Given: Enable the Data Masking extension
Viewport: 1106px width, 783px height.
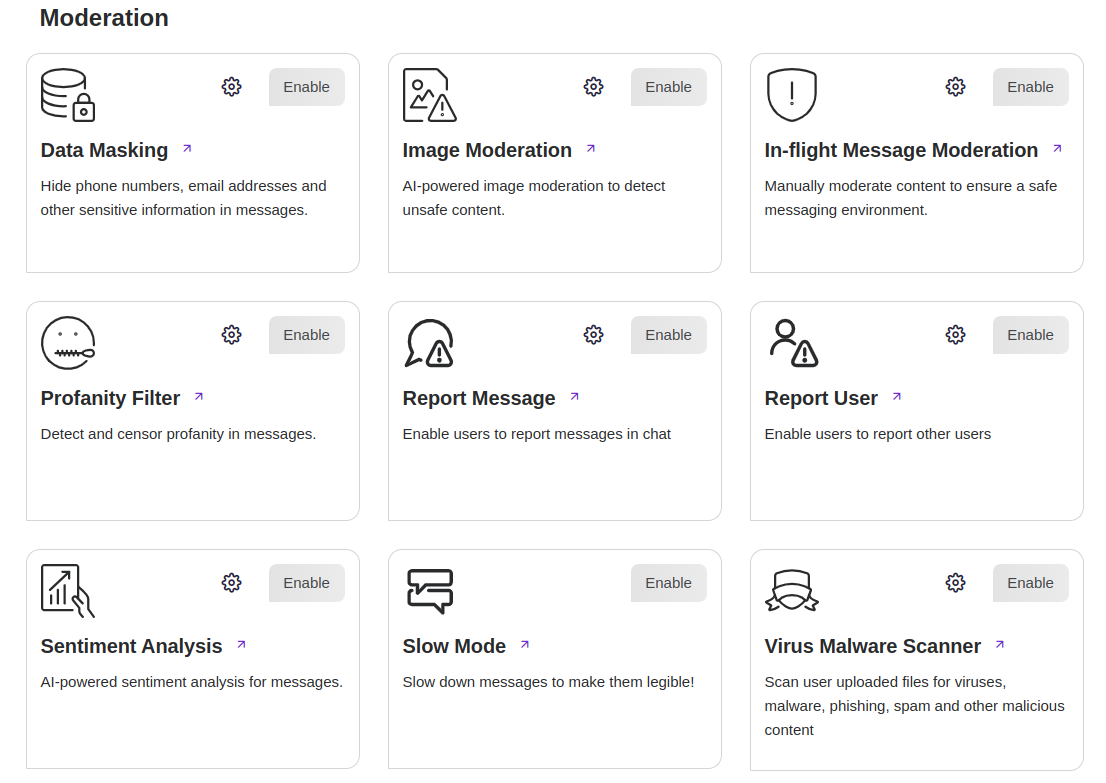Looking at the screenshot, I should tap(306, 87).
